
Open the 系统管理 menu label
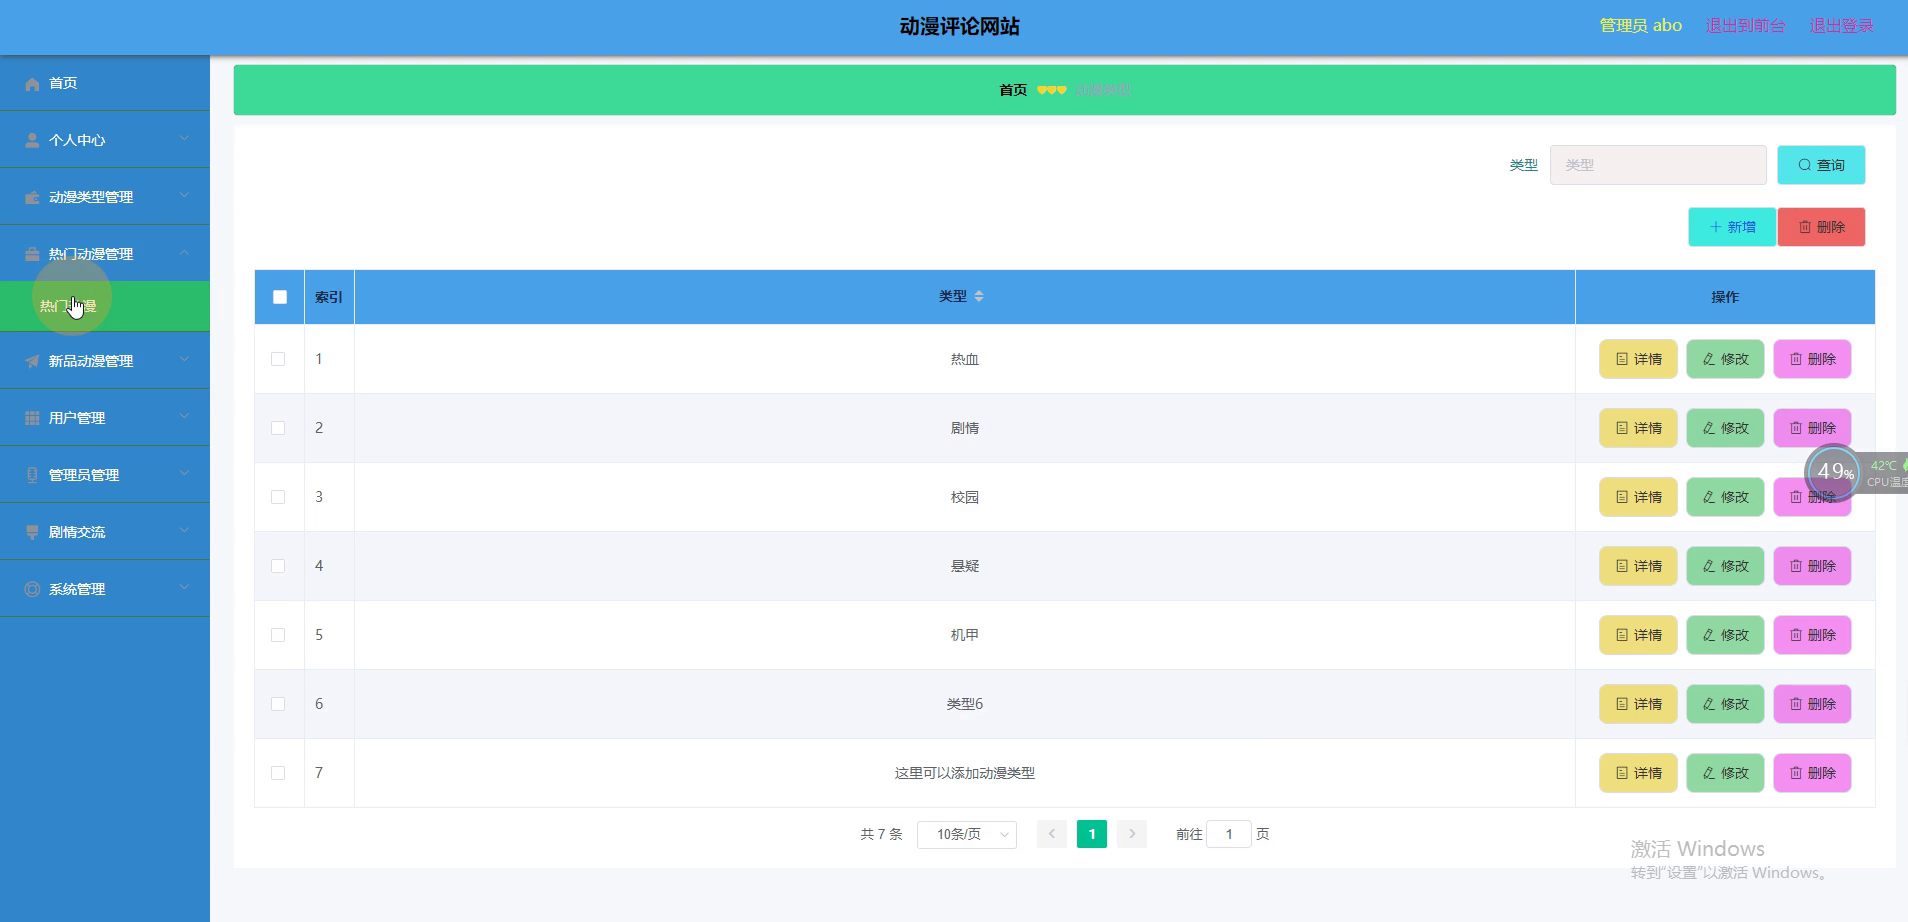pyautogui.click(x=77, y=589)
